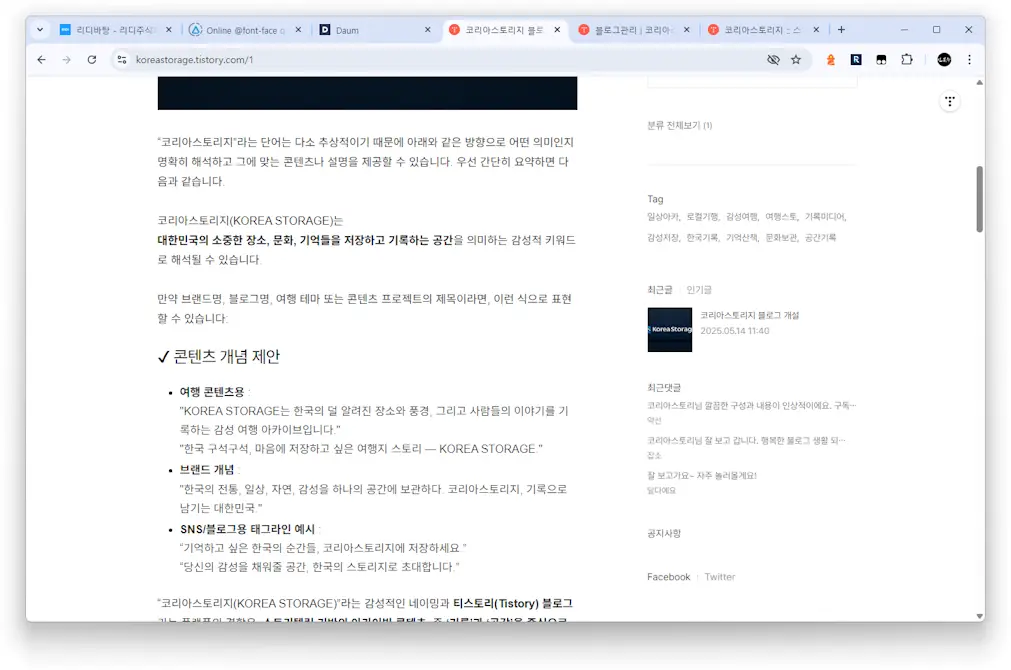Bookmark the page with the star icon
Viewport: 1011px width, 670px height.
click(x=796, y=60)
